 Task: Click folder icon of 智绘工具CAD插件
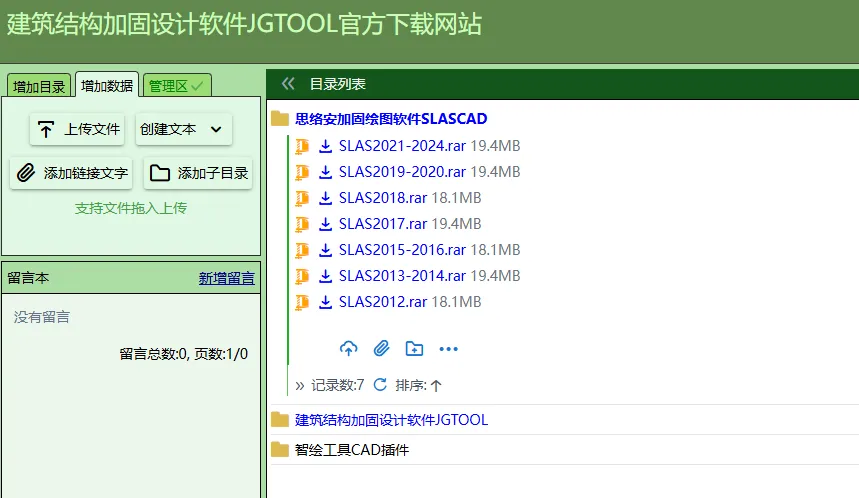280,450
